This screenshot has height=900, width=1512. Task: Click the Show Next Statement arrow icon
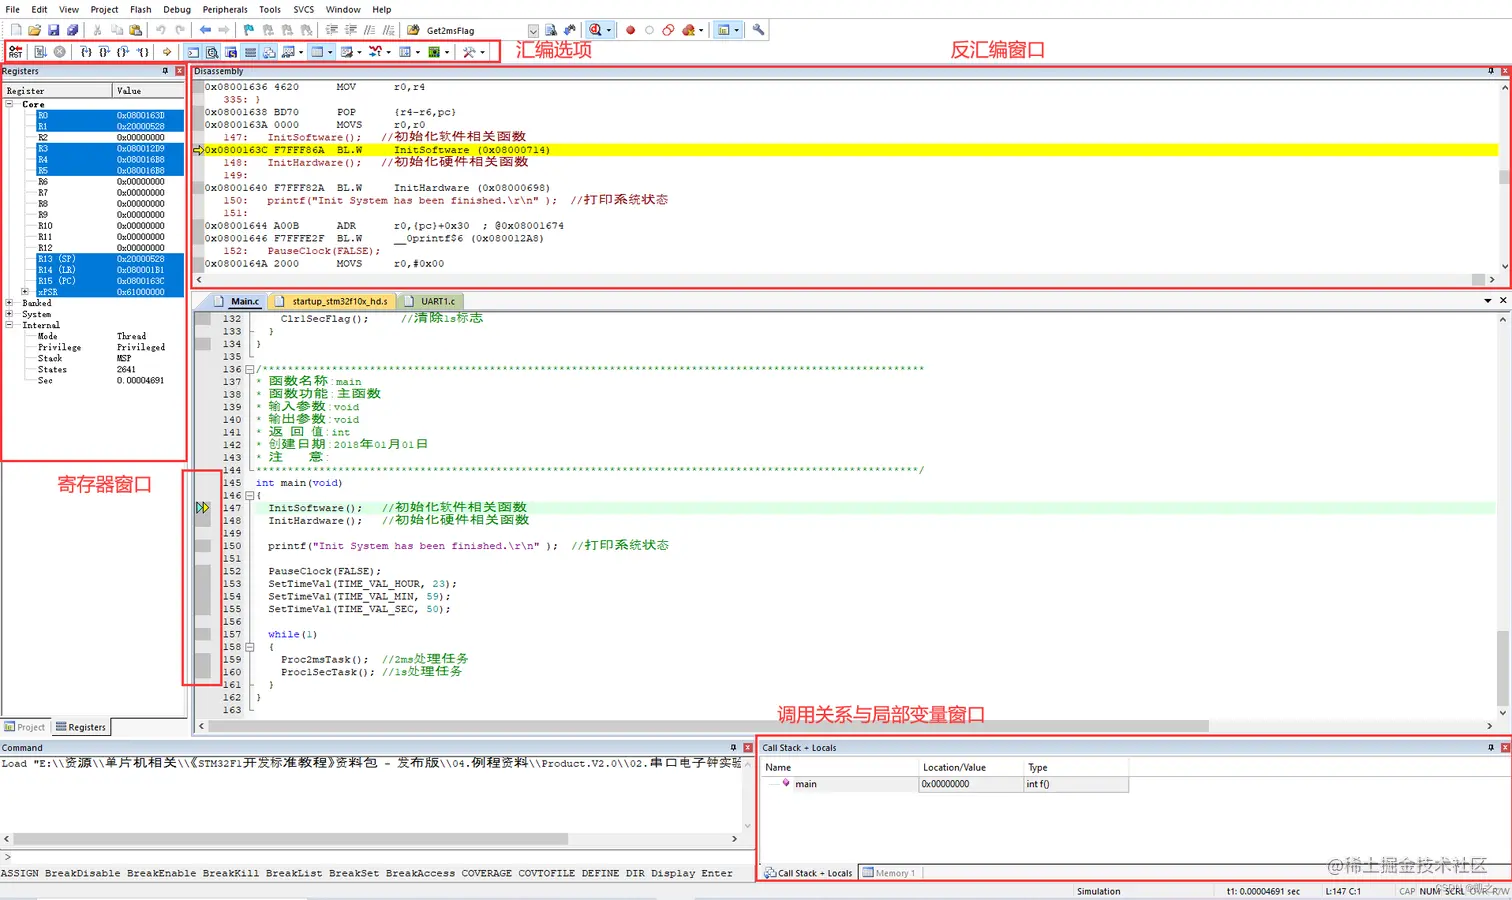coord(167,52)
